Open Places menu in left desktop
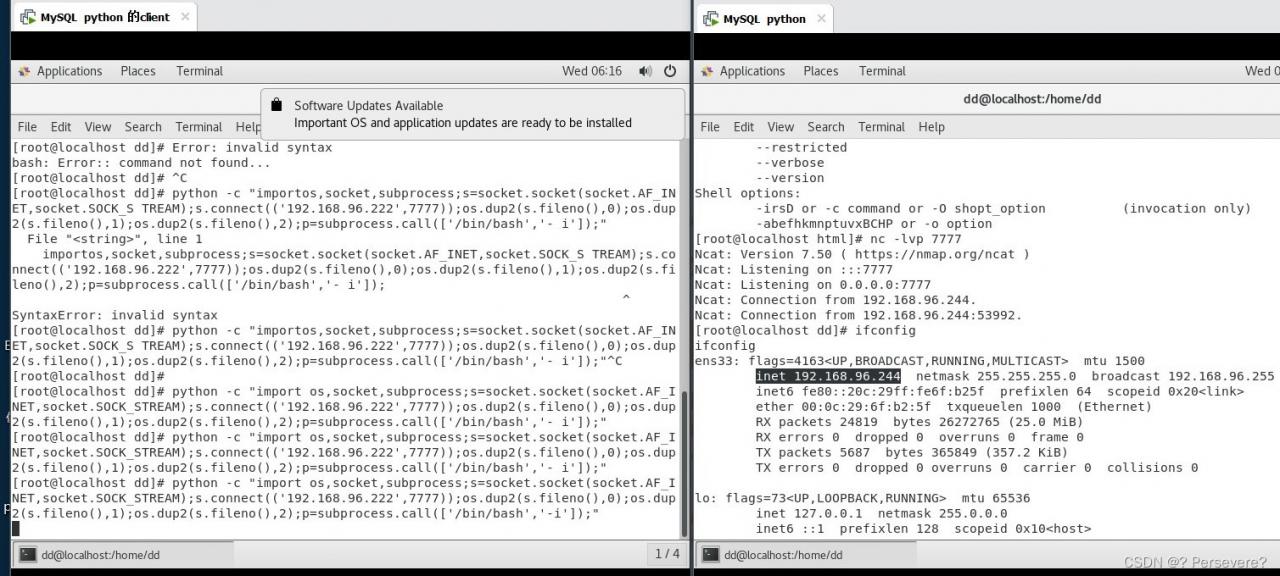This screenshot has width=1280, height=576. tap(138, 71)
